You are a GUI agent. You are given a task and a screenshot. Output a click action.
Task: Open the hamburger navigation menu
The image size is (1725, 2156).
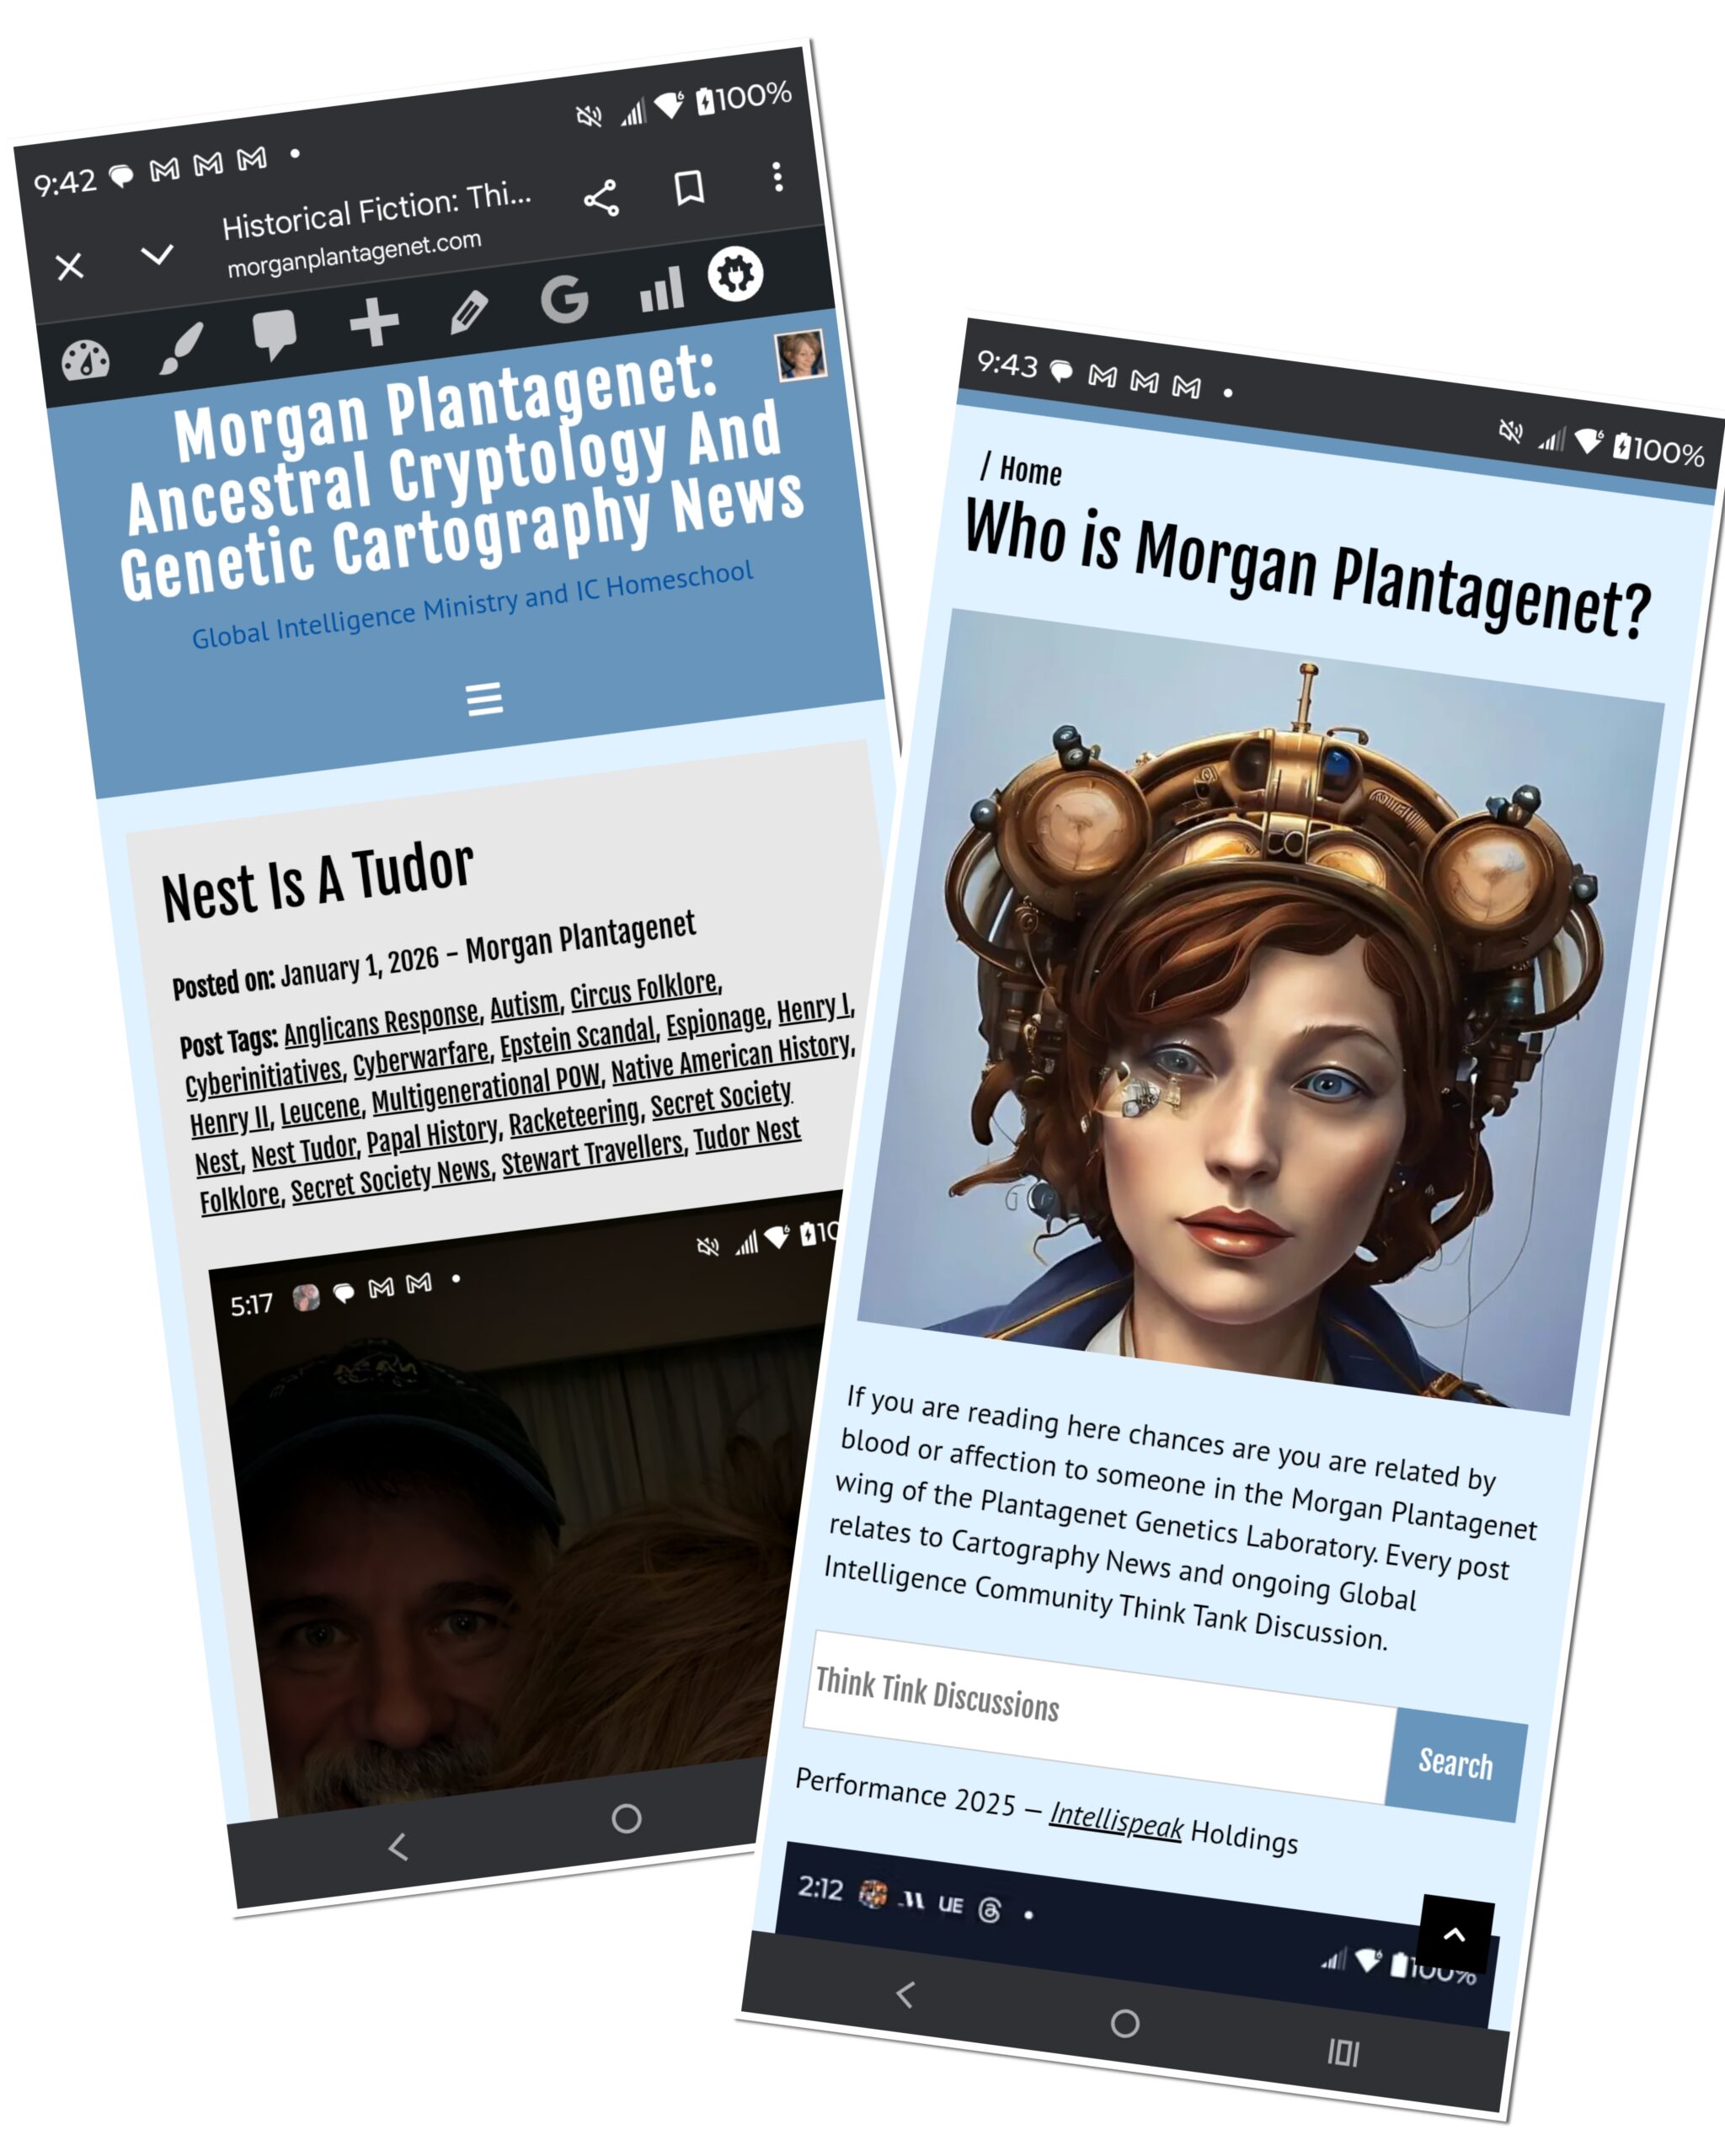(484, 699)
